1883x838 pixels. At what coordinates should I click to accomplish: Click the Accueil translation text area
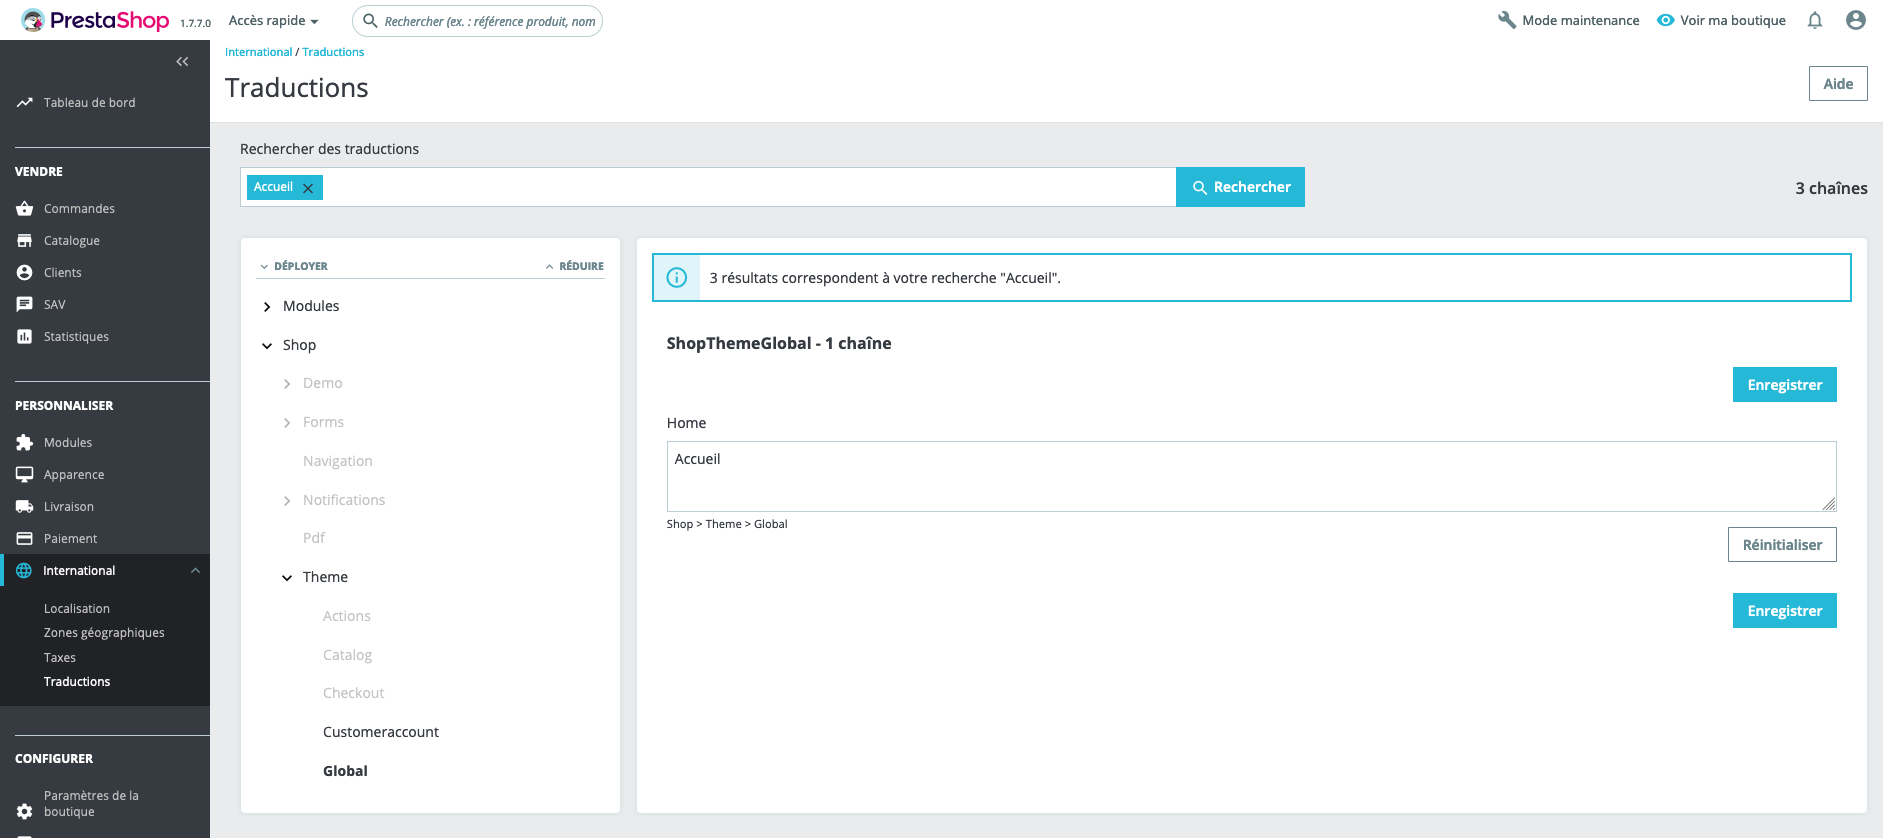click(1251, 476)
